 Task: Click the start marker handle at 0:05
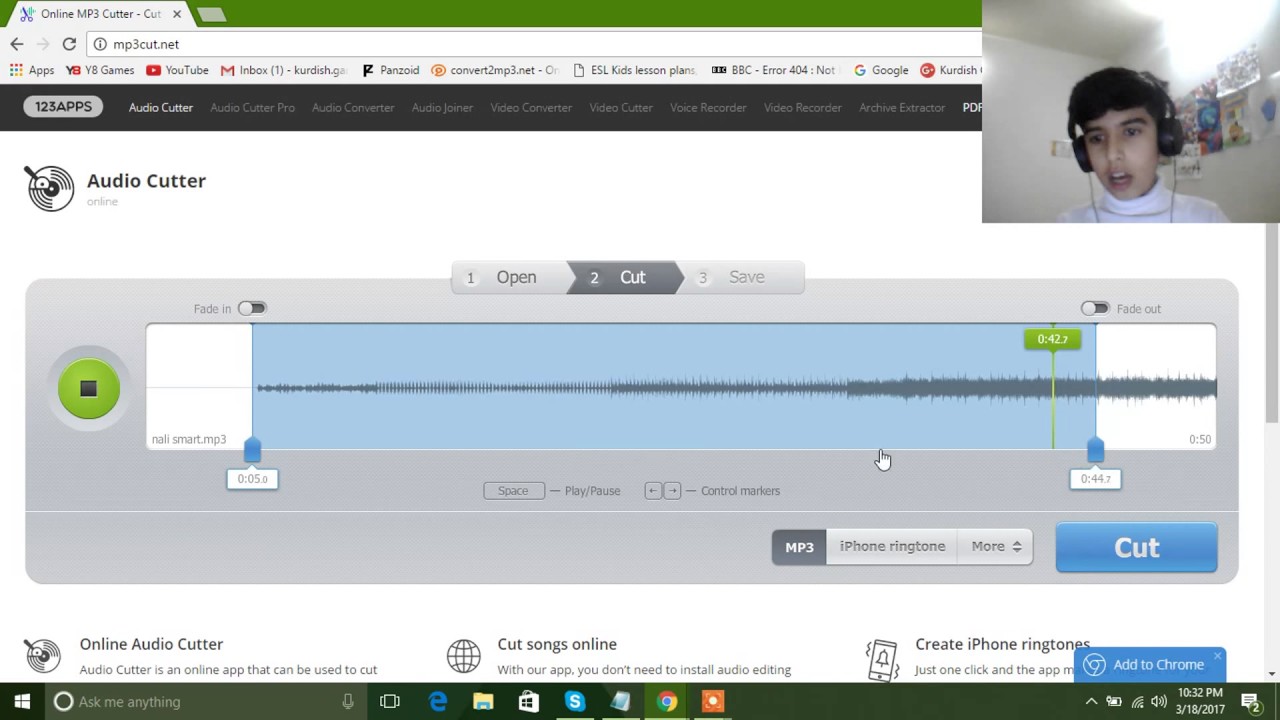252,451
